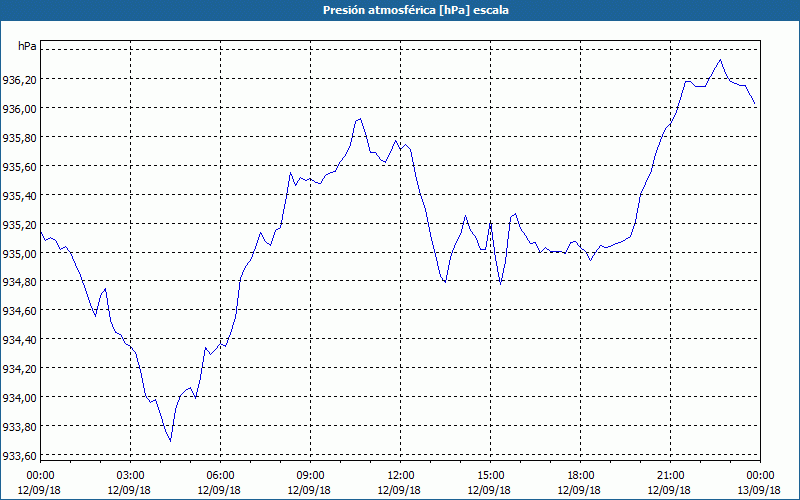Click the 936,00 y-axis label
Viewport: 800px width, 500px height.
point(19,109)
